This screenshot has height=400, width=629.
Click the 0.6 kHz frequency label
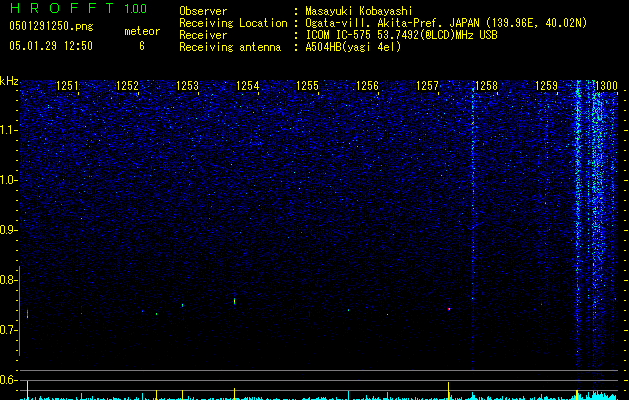click(x=9, y=380)
